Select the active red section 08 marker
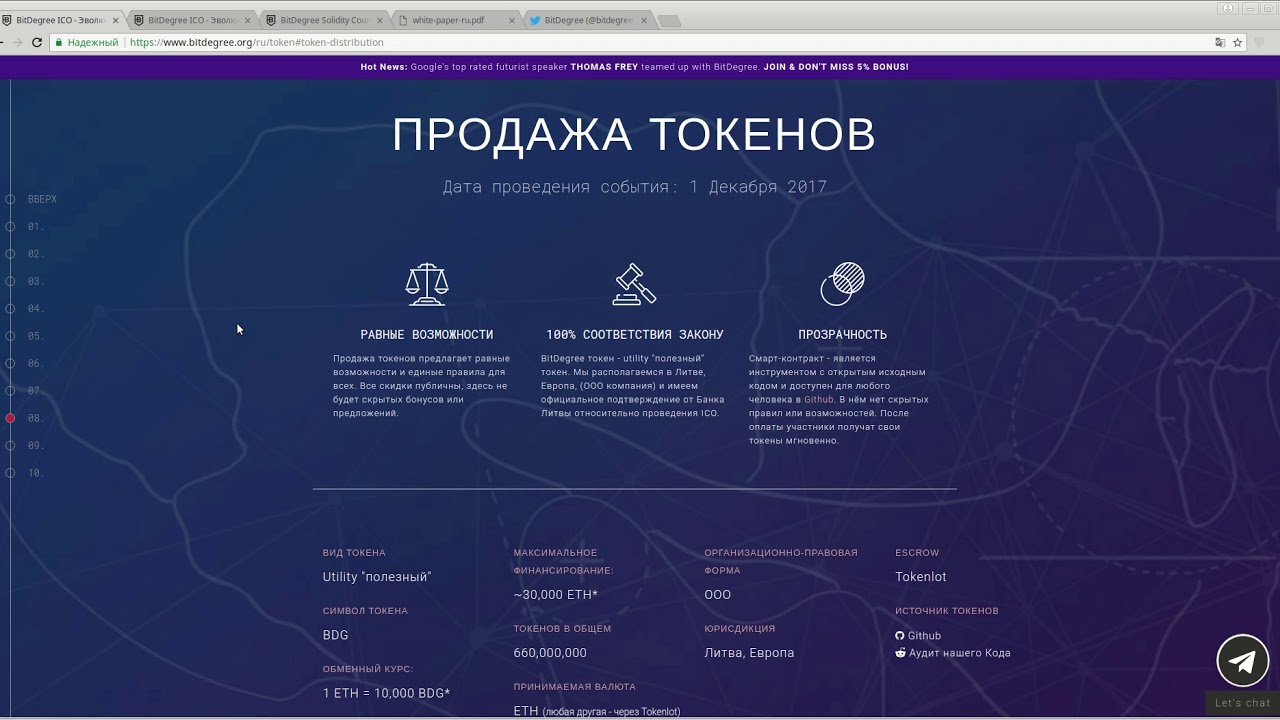The width and height of the screenshot is (1280, 720). coord(10,418)
